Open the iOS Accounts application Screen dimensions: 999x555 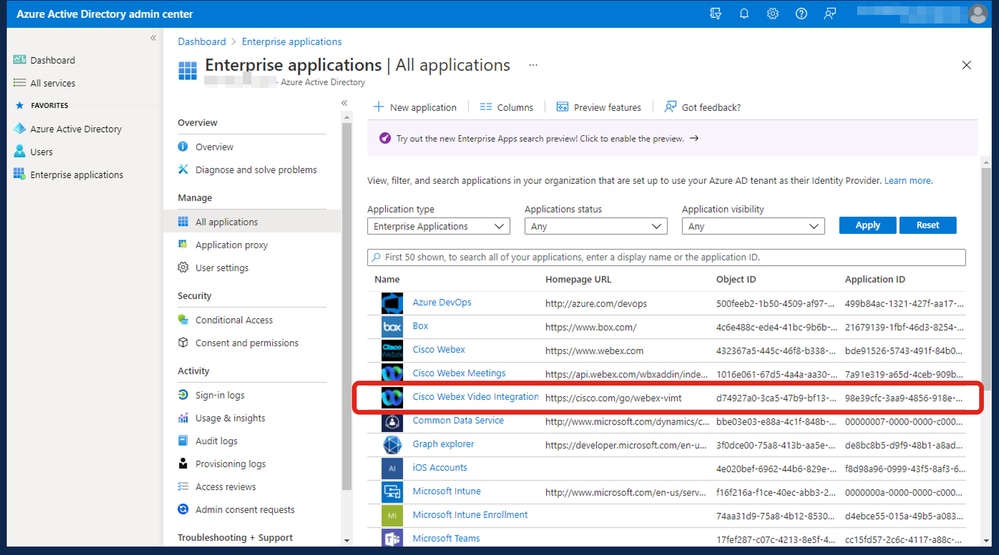(x=440, y=467)
